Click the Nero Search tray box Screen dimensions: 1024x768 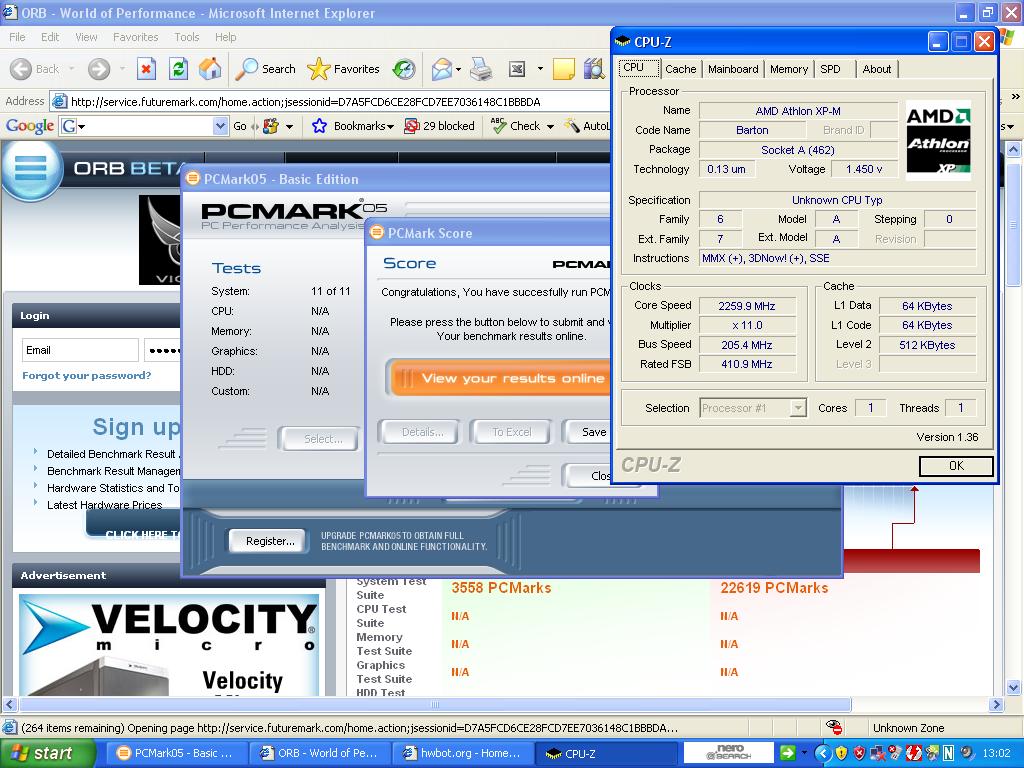point(729,752)
